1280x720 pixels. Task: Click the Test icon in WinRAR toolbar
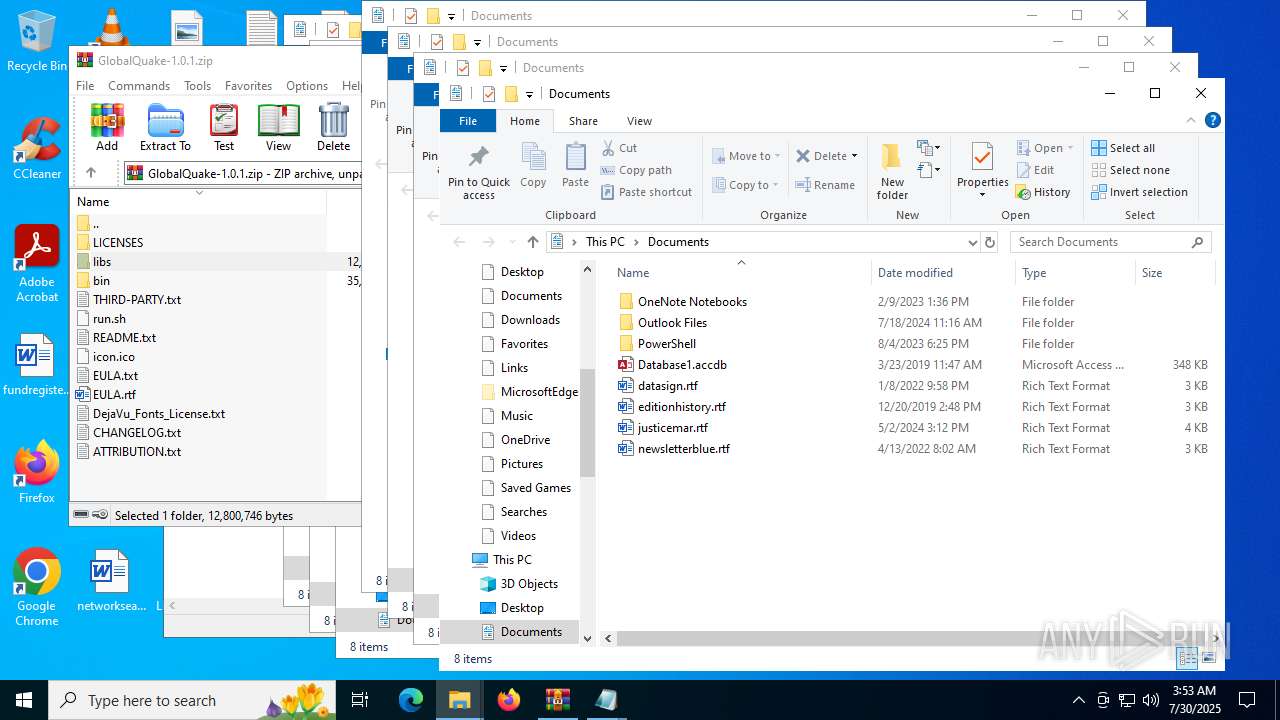click(224, 127)
